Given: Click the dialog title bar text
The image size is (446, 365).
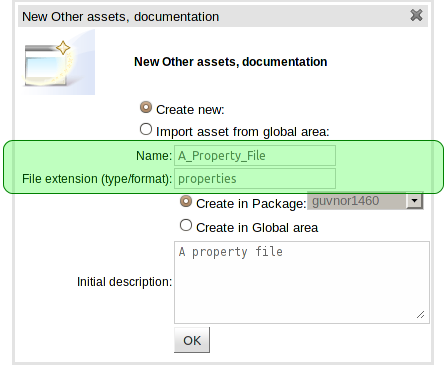Looking at the screenshot, I should 120,17.
